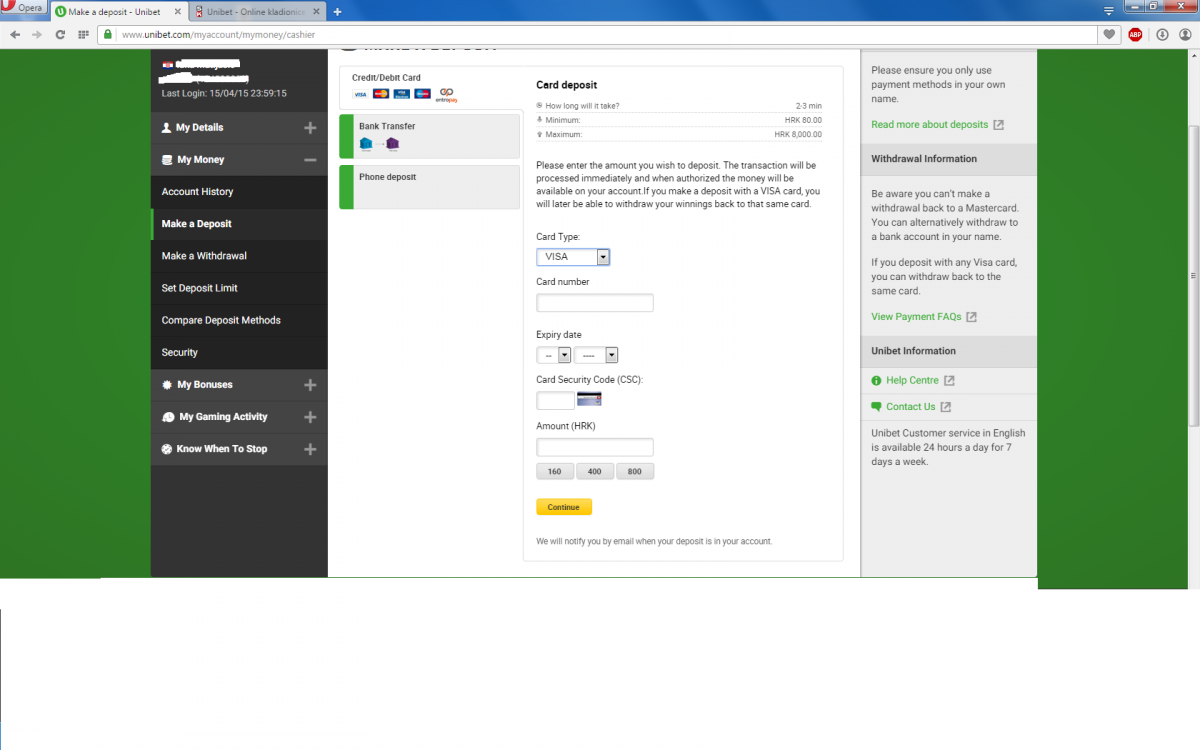
Task: Focus the Card number field
Action: point(595,303)
